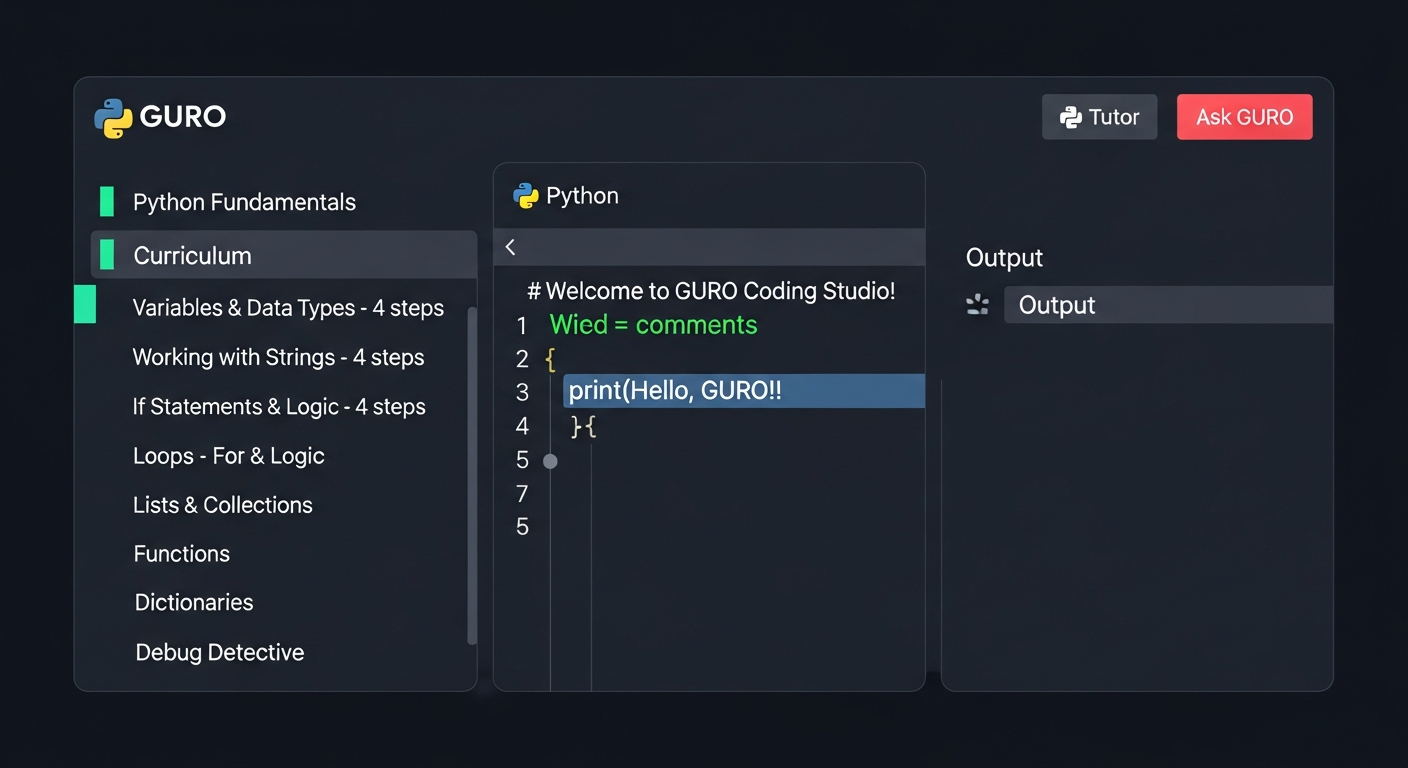Click the green indicator beside Python Fundamentals
The width and height of the screenshot is (1408, 768).
(x=105, y=201)
